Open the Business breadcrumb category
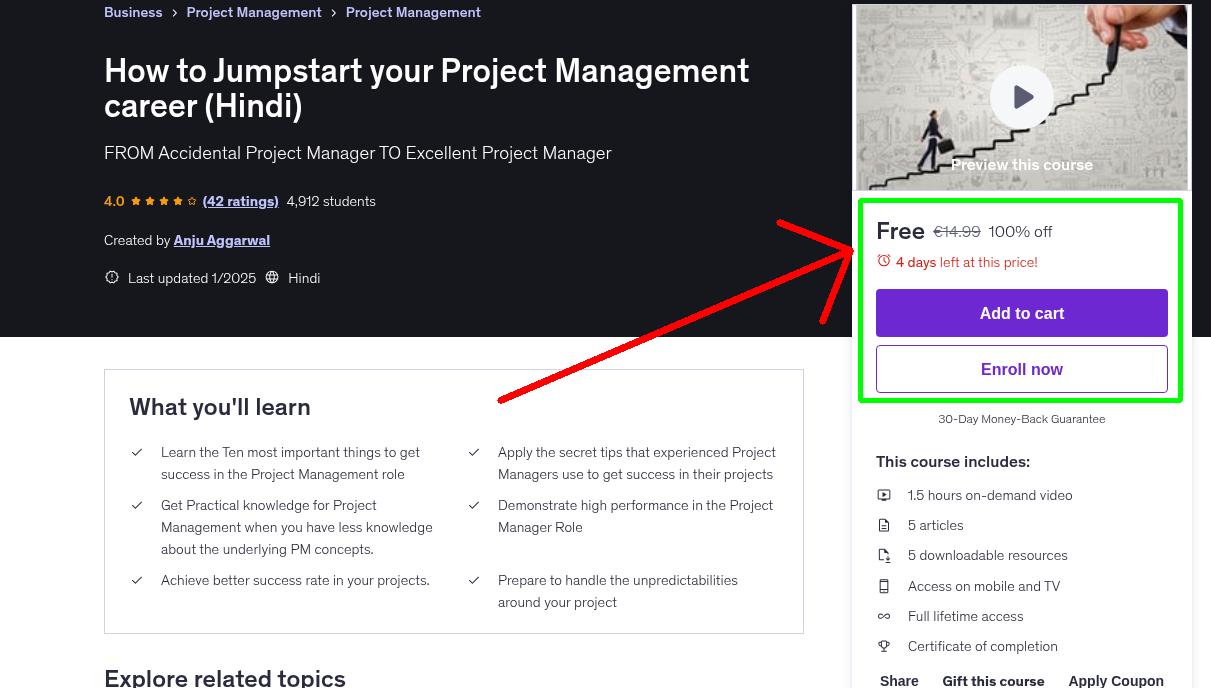The image size is (1211, 688). [133, 12]
